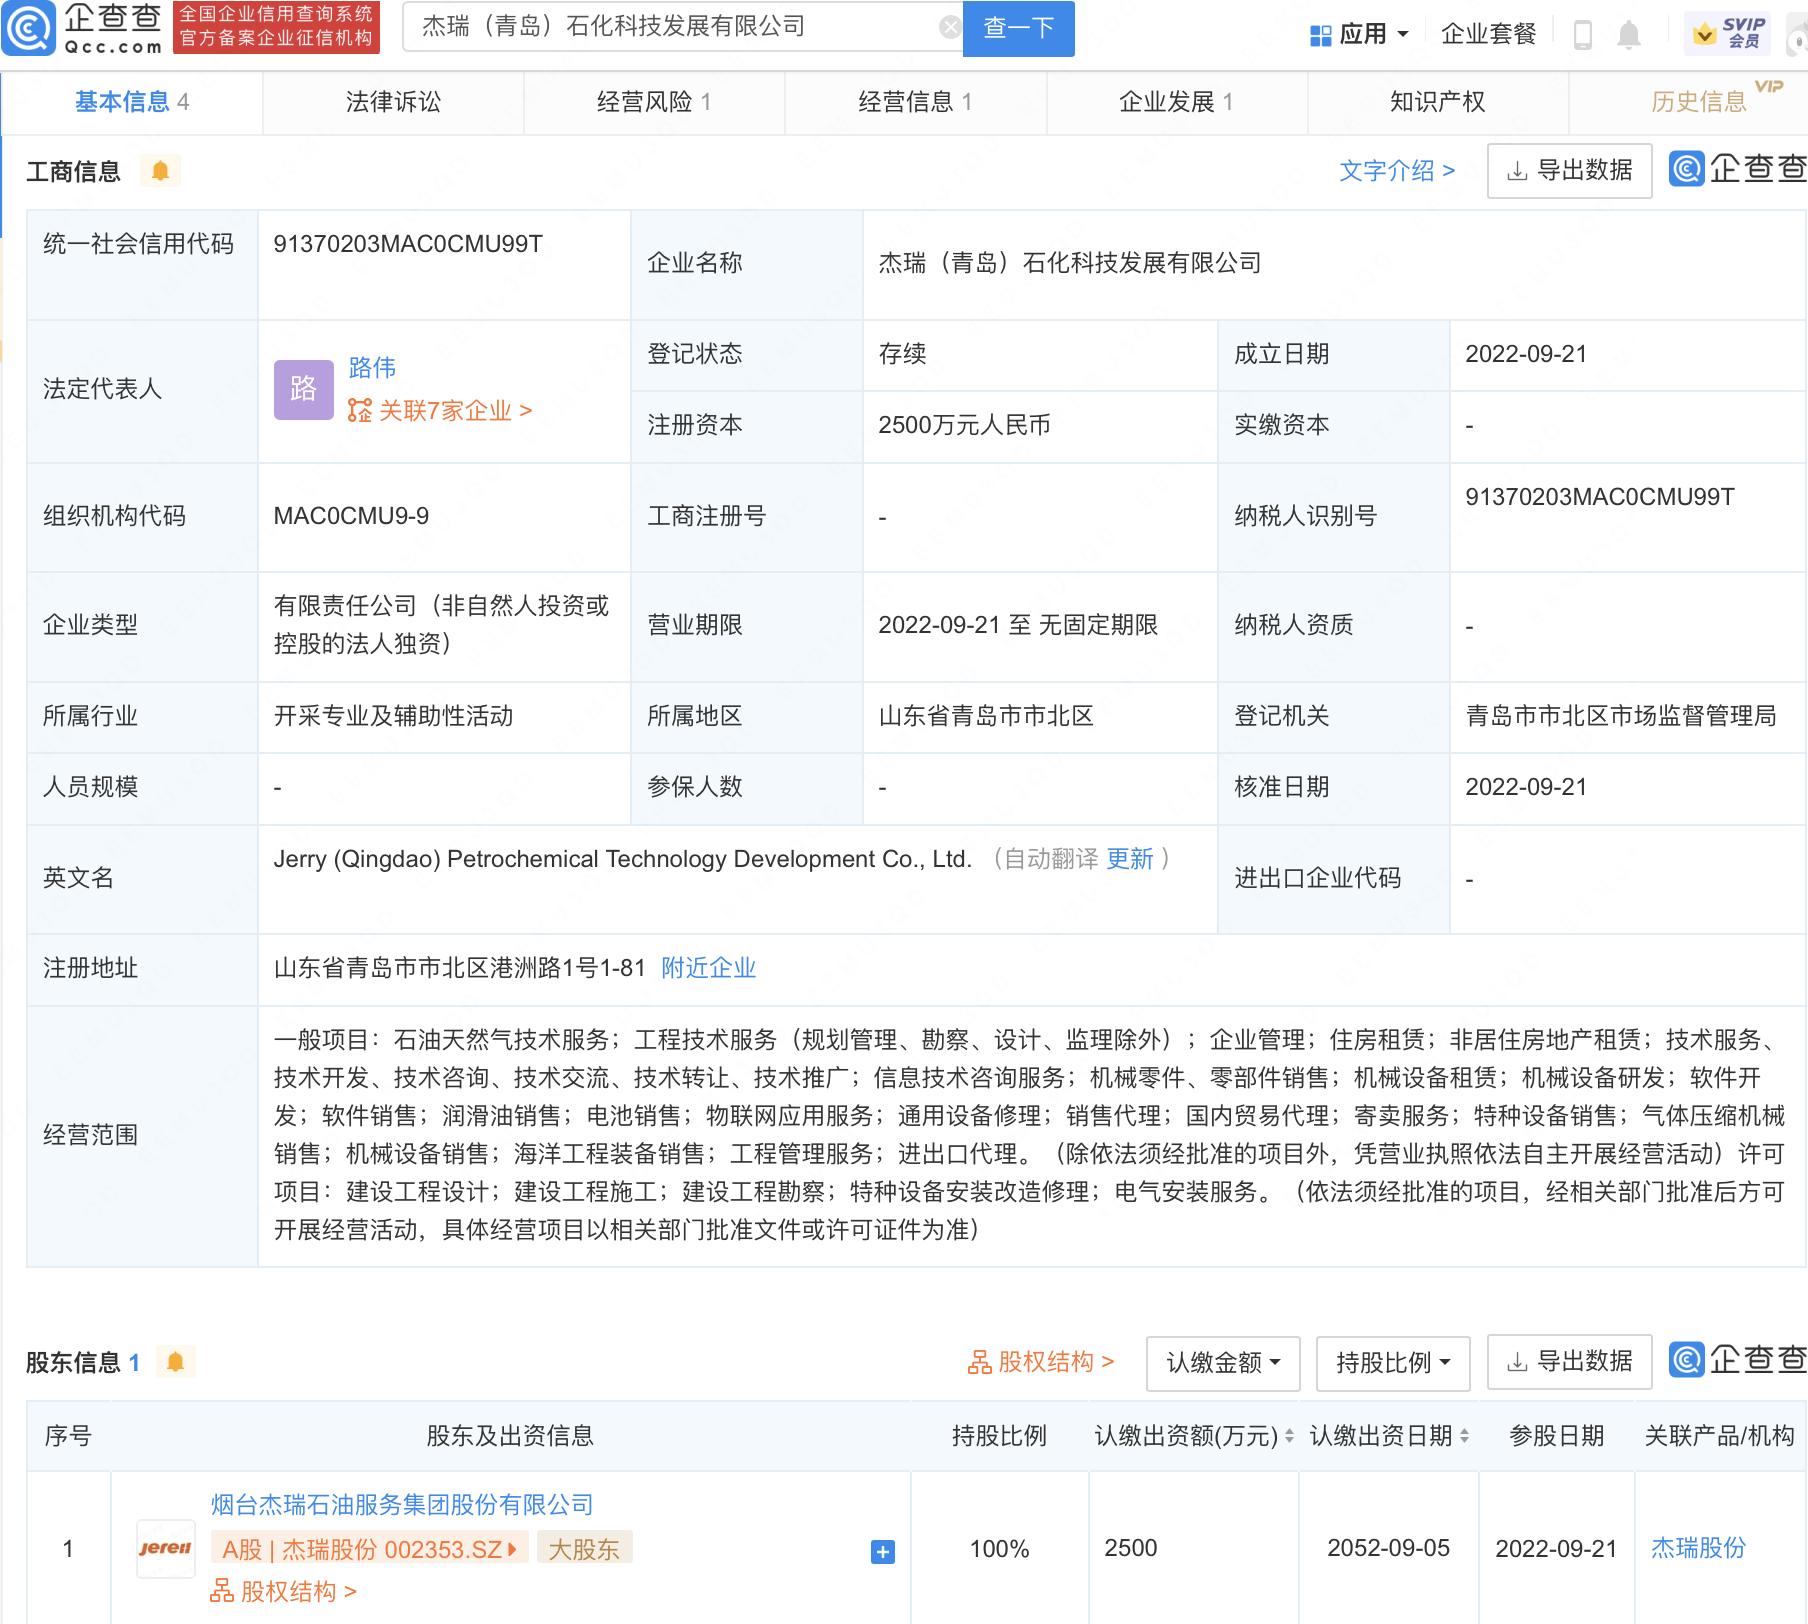1808x1624 pixels.
Task: Switch to the 企业发展 tab
Action: click(x=1177, y=102)
